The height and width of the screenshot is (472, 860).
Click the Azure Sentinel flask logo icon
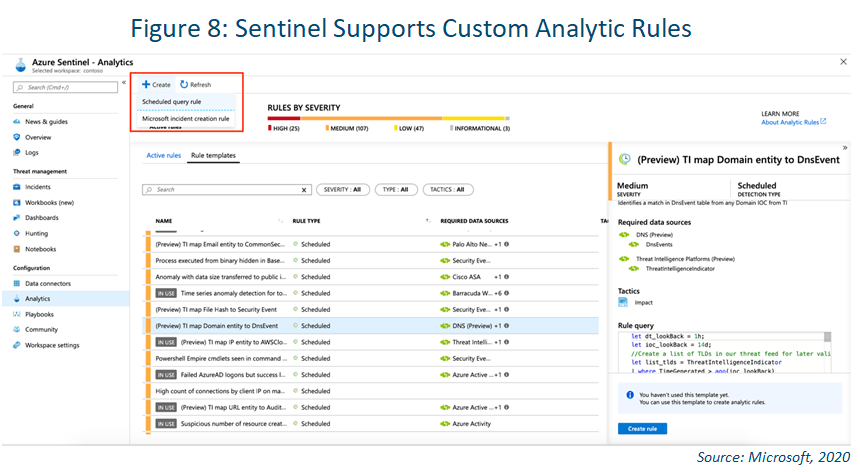click(20, 66)
